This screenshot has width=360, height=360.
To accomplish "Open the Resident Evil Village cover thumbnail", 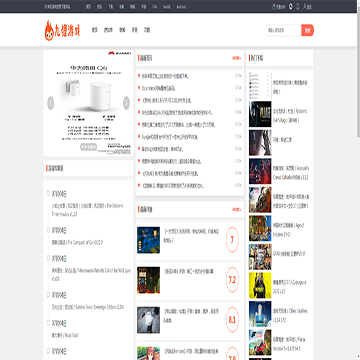I will (260, 114).
